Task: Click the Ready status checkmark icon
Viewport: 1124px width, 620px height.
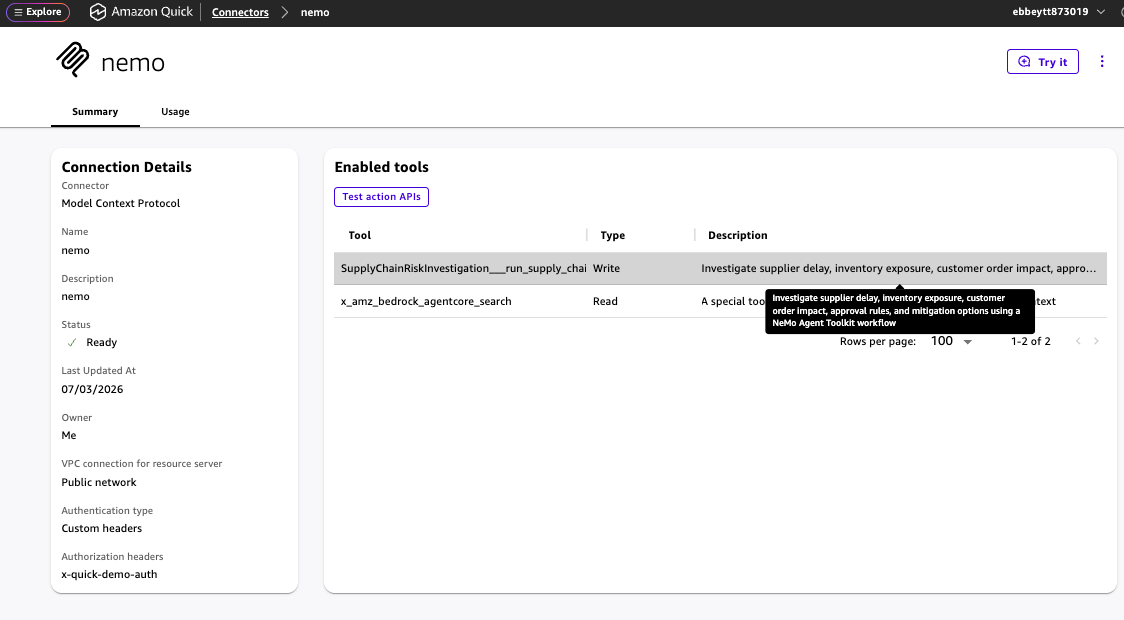Action: pos(72,343)
